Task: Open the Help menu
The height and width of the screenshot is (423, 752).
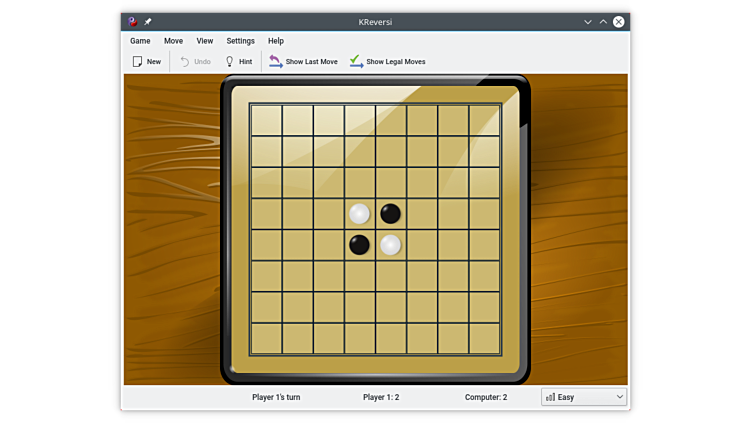Action: click(x=276, y=41)
